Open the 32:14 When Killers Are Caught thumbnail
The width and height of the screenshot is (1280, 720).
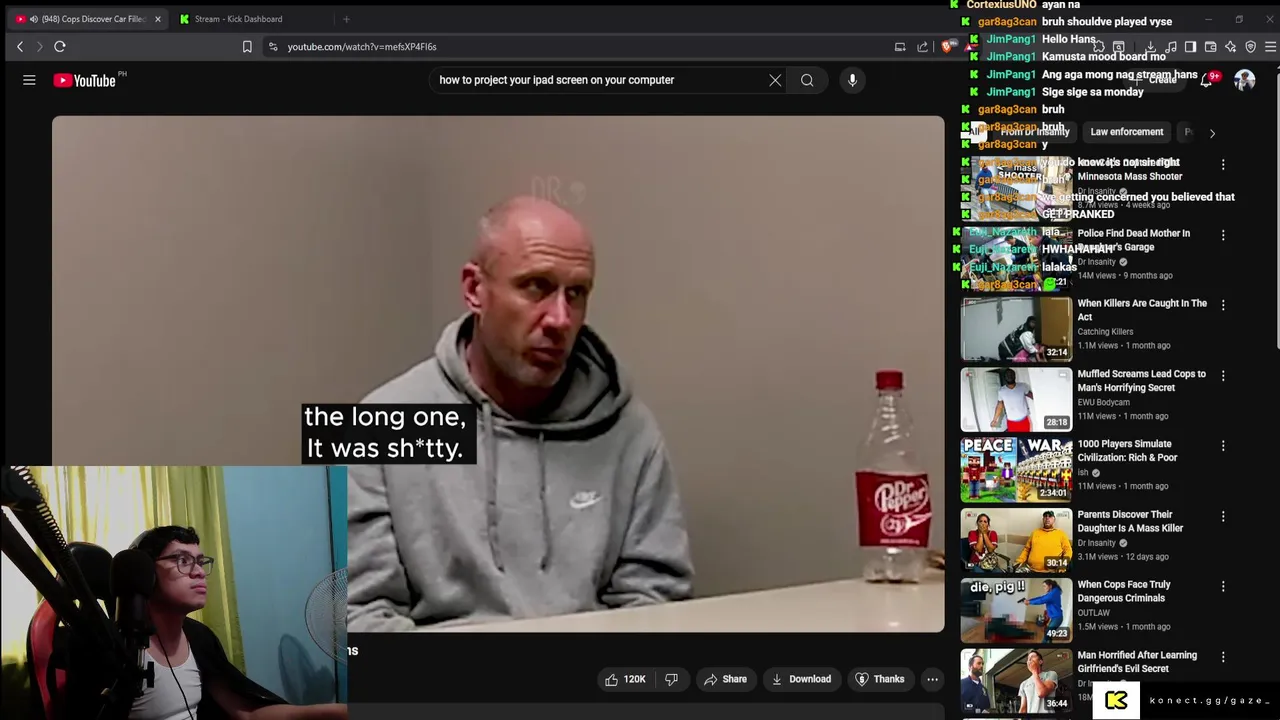(x=1016, y=328)
